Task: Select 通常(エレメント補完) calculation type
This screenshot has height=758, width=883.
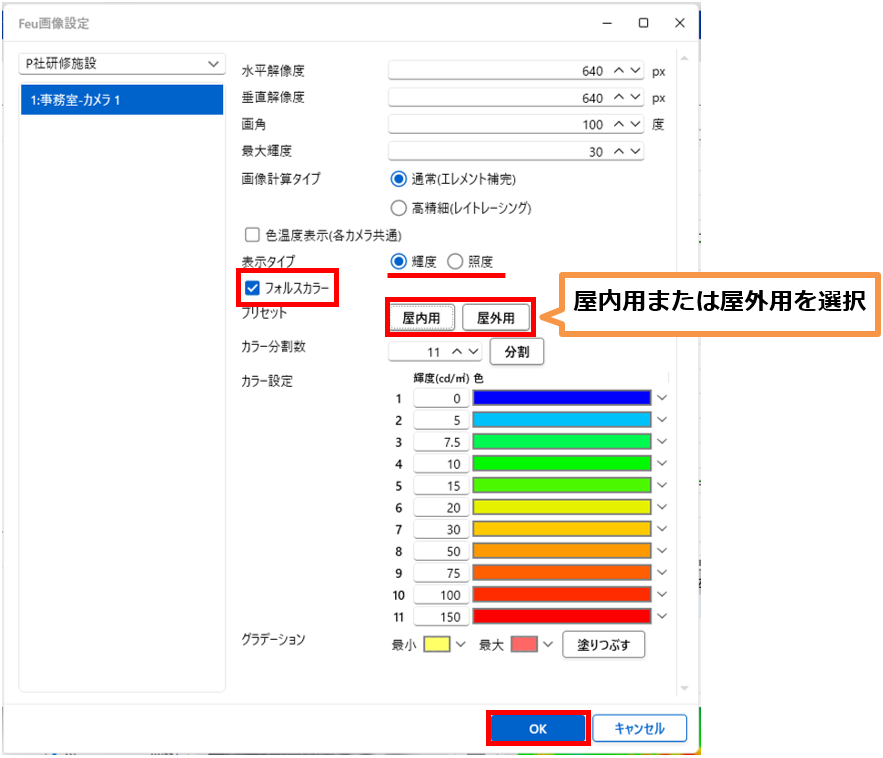Action: (x=399, y=179)
